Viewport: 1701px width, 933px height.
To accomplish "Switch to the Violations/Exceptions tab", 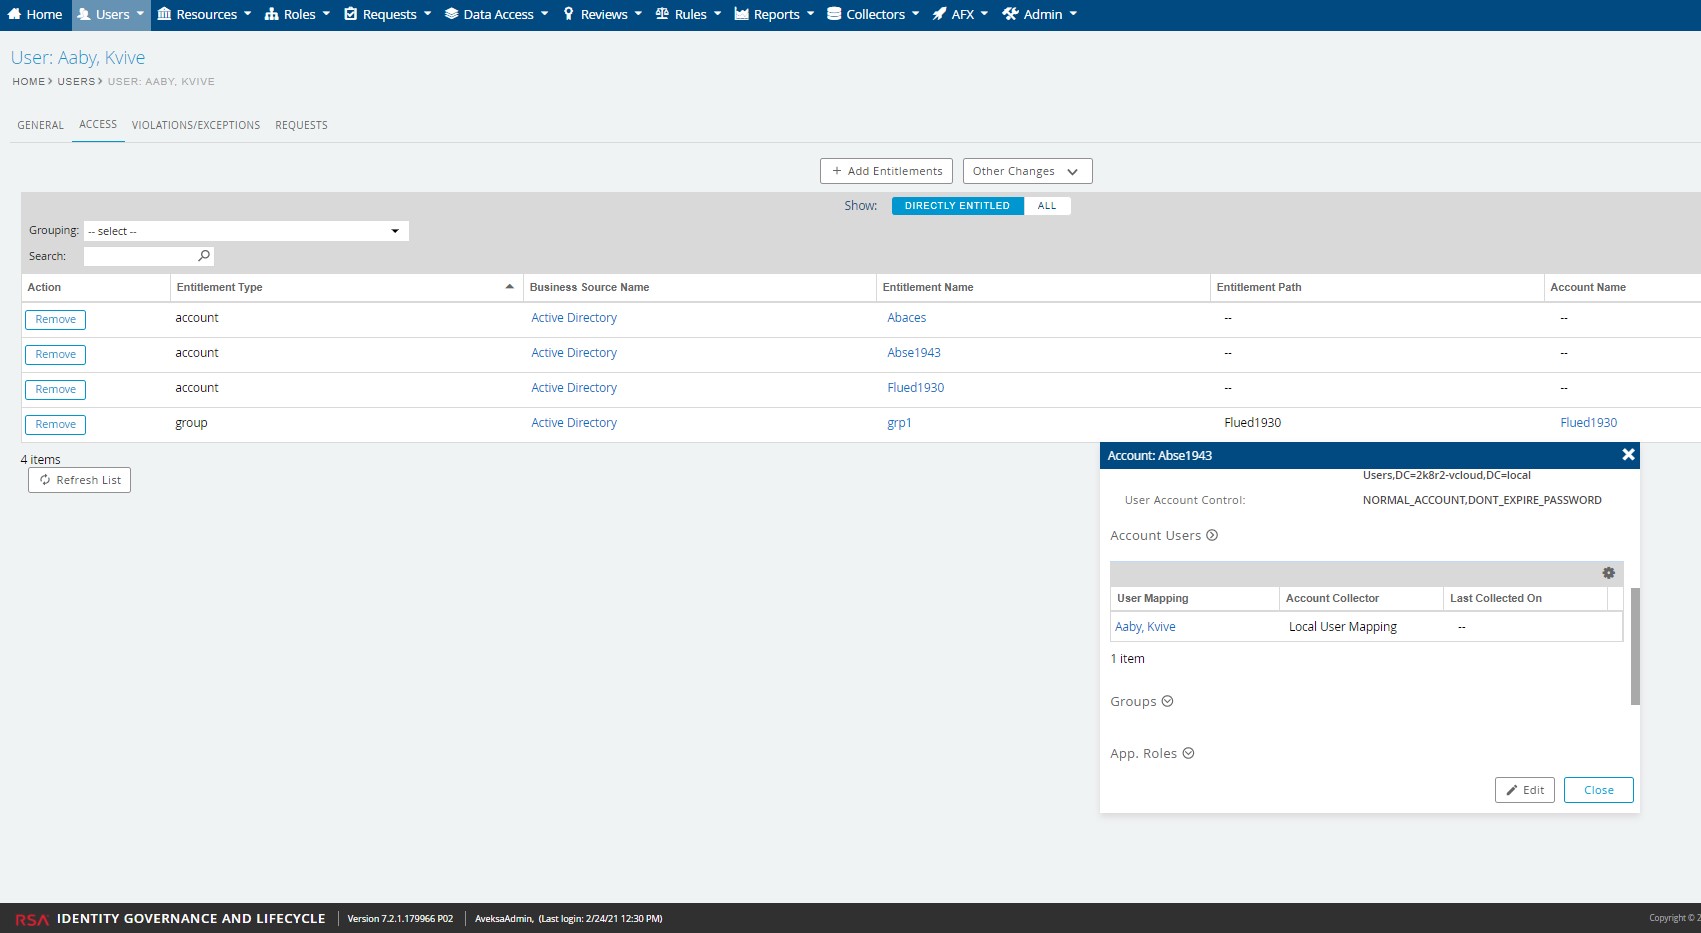I will coord(196,125).
